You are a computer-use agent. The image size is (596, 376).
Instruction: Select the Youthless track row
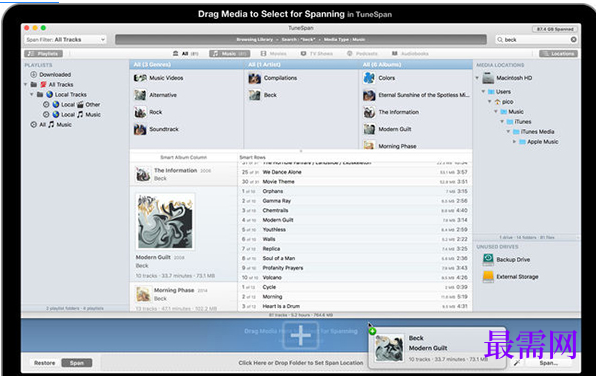(x=355, y=230)
